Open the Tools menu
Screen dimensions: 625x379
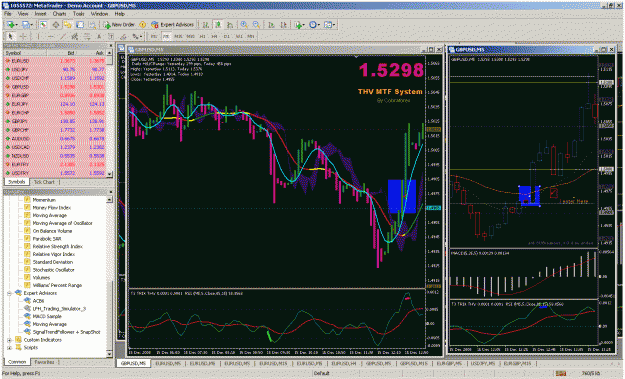point(79,14)
